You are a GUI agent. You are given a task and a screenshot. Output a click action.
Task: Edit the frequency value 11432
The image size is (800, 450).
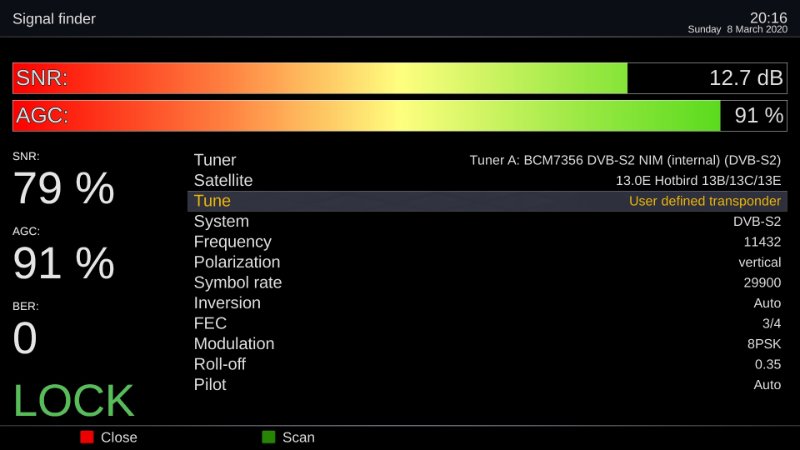762,242
